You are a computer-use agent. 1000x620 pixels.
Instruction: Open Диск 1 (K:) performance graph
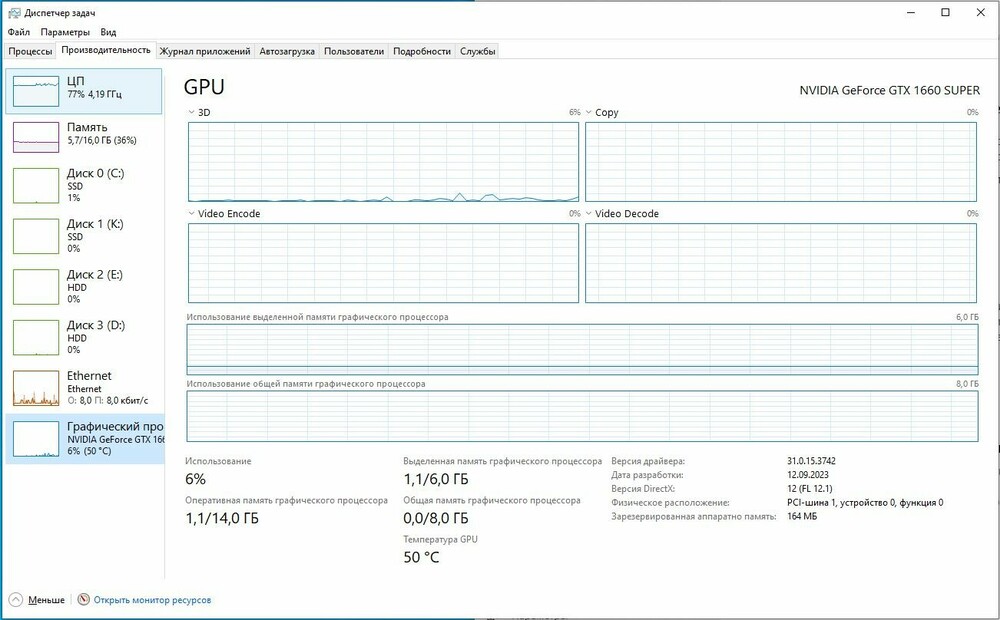[x=36, y=236]
